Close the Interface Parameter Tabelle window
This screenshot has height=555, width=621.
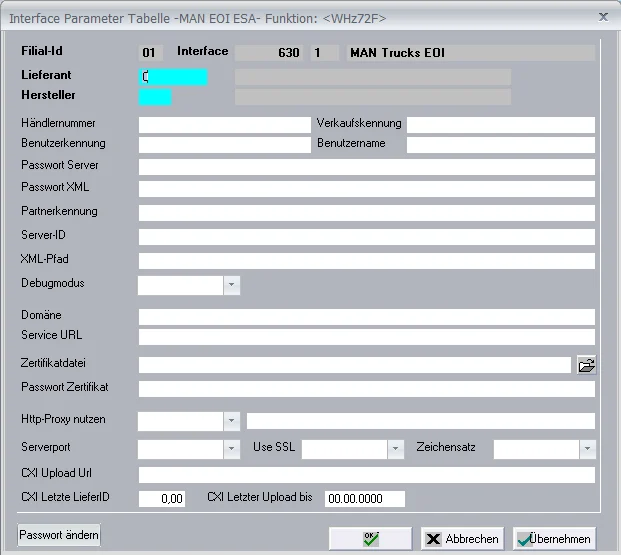point(603,17)
